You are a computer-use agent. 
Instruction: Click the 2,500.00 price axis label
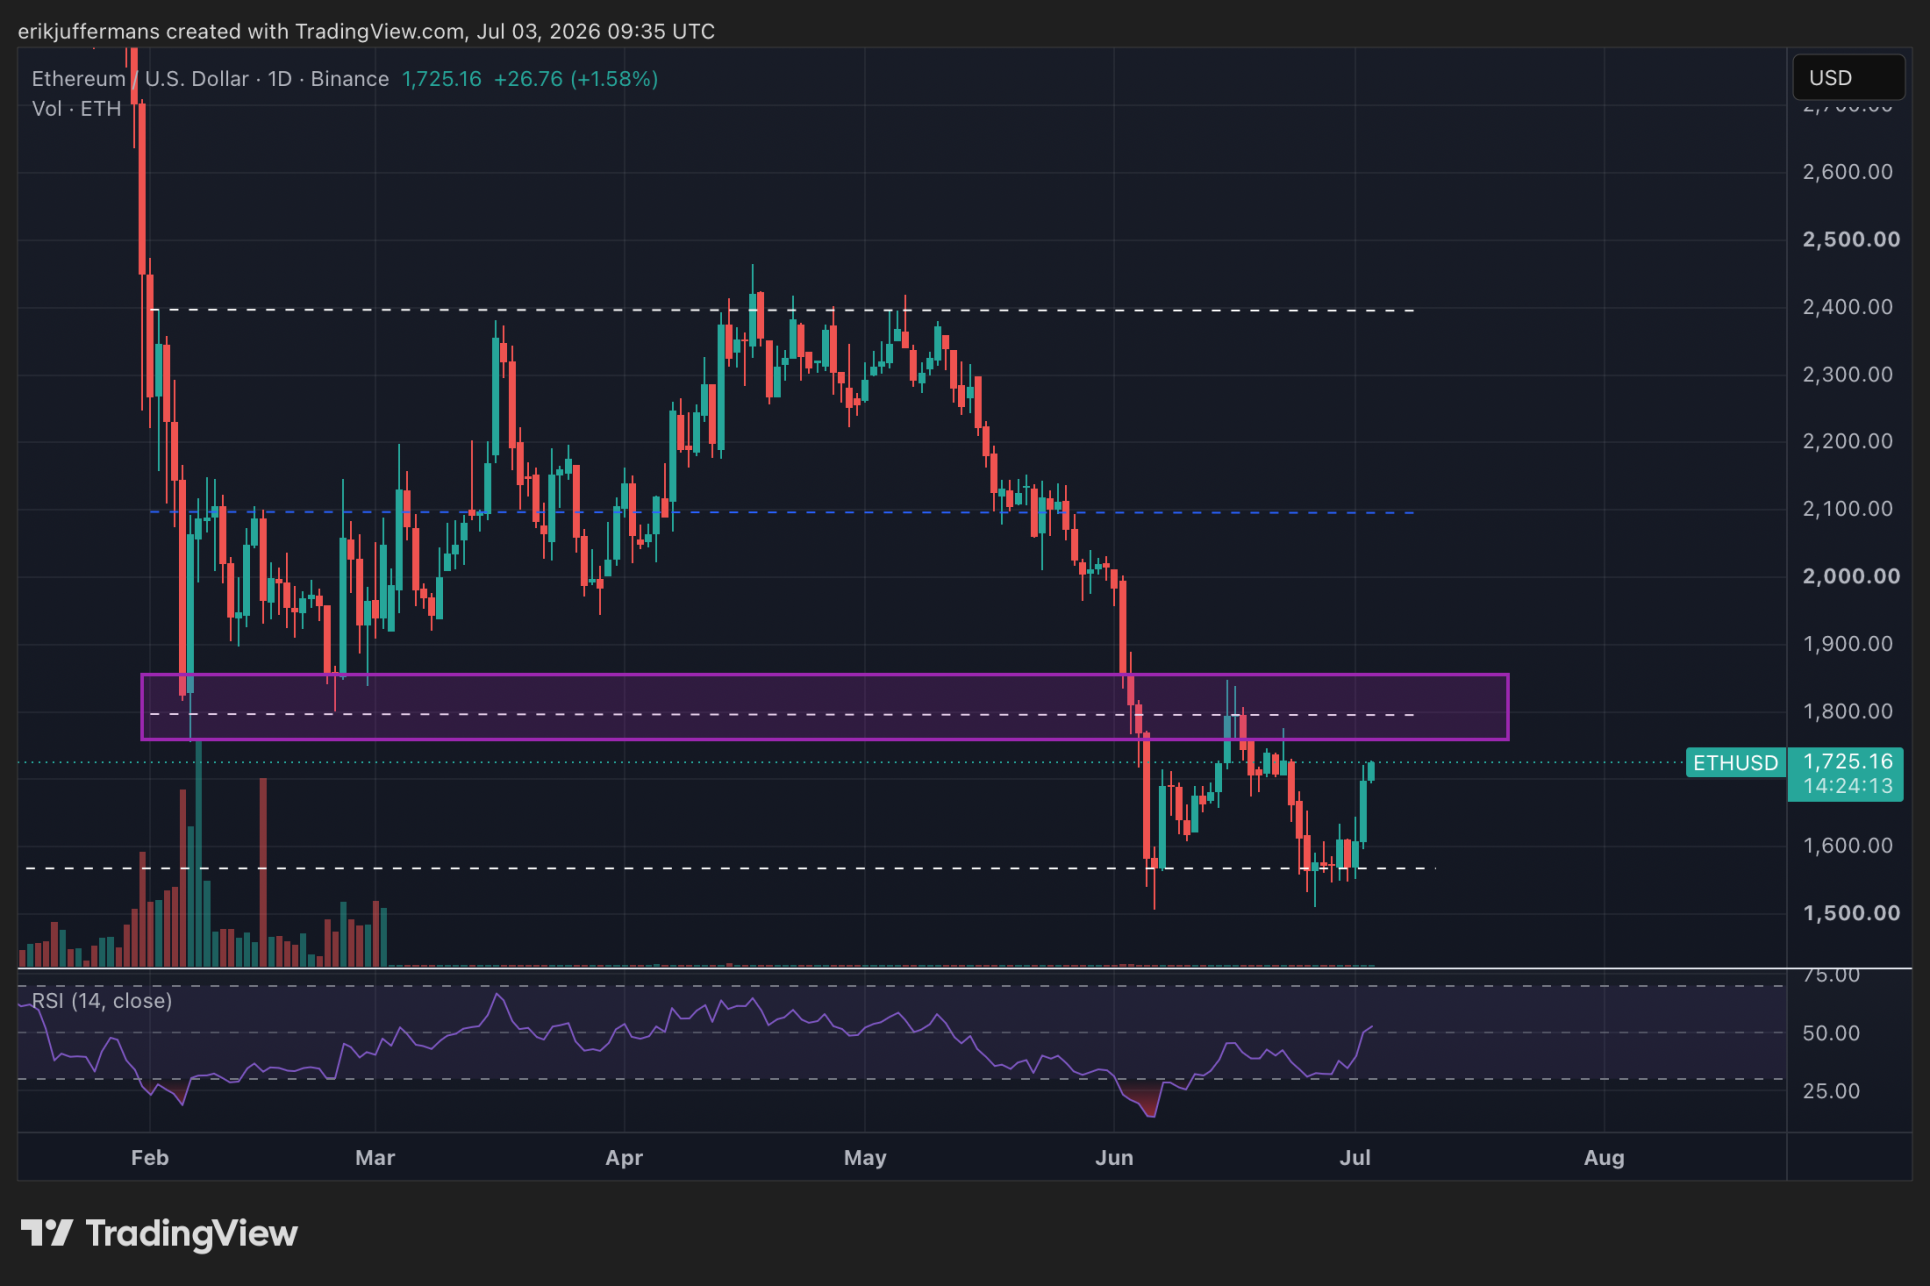(1851, 240)
